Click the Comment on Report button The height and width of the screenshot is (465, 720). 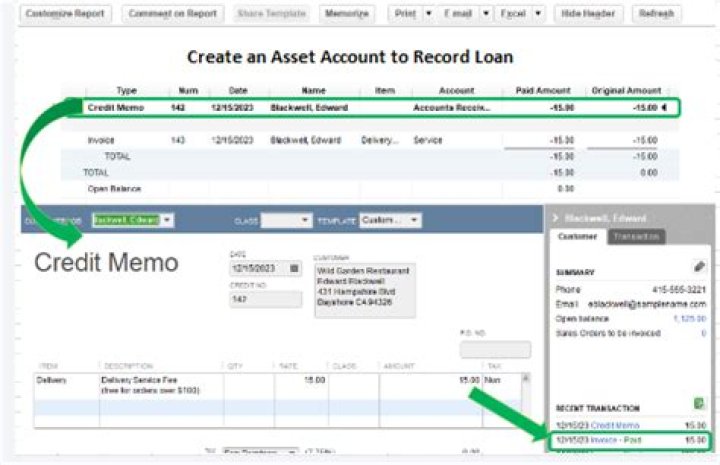[174, 14]
